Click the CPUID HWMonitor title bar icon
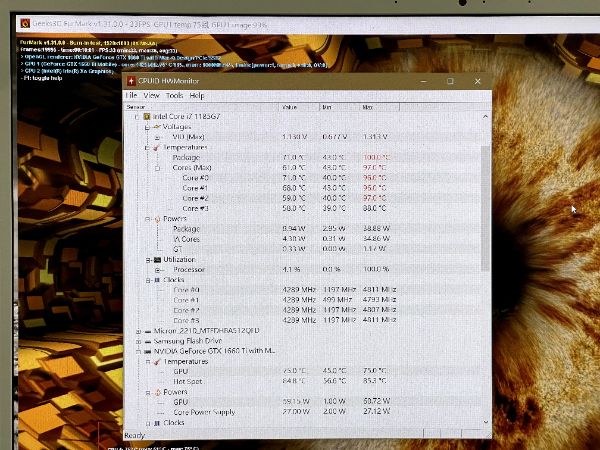 131,81
